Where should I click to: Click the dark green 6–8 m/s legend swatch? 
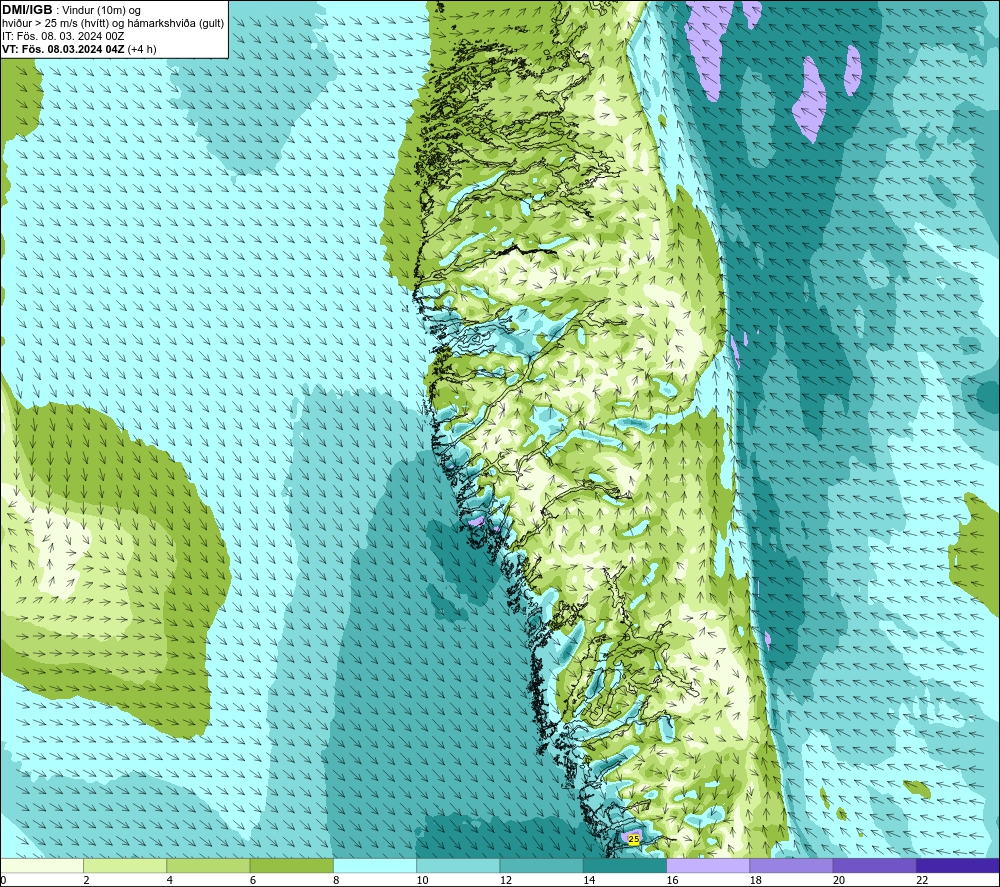[291, 865]
